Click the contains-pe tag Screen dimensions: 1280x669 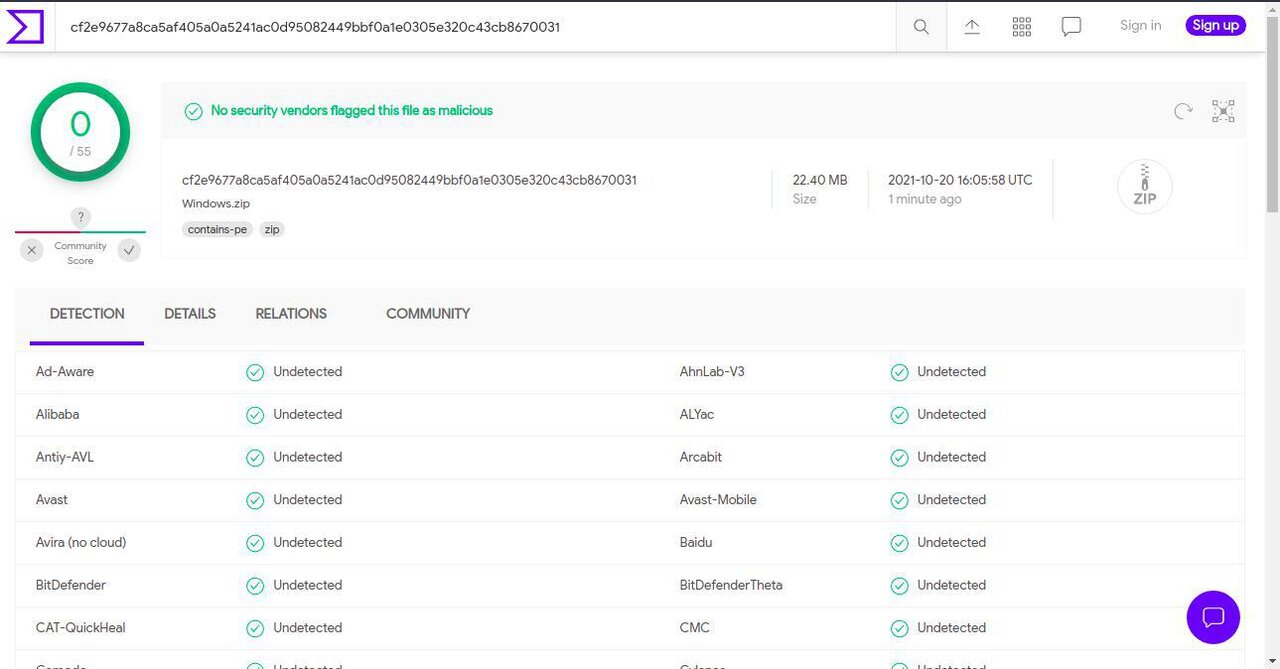[x=218, y=229]
